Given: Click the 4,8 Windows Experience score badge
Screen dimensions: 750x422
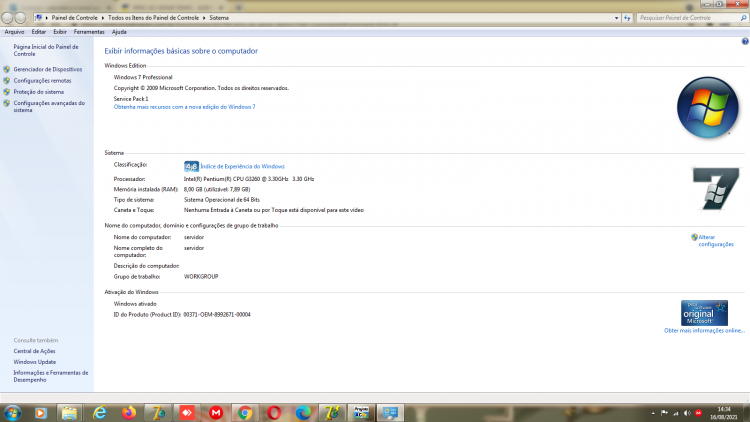Looking at the screenshot, I should tap(191, 167).
